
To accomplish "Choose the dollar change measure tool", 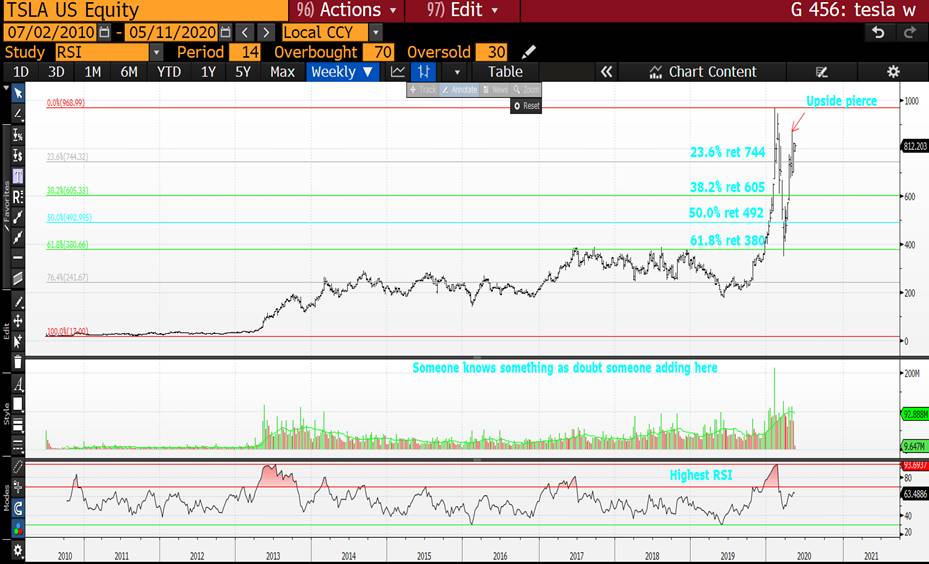I will pyautogui.click(x=18, y=155).
